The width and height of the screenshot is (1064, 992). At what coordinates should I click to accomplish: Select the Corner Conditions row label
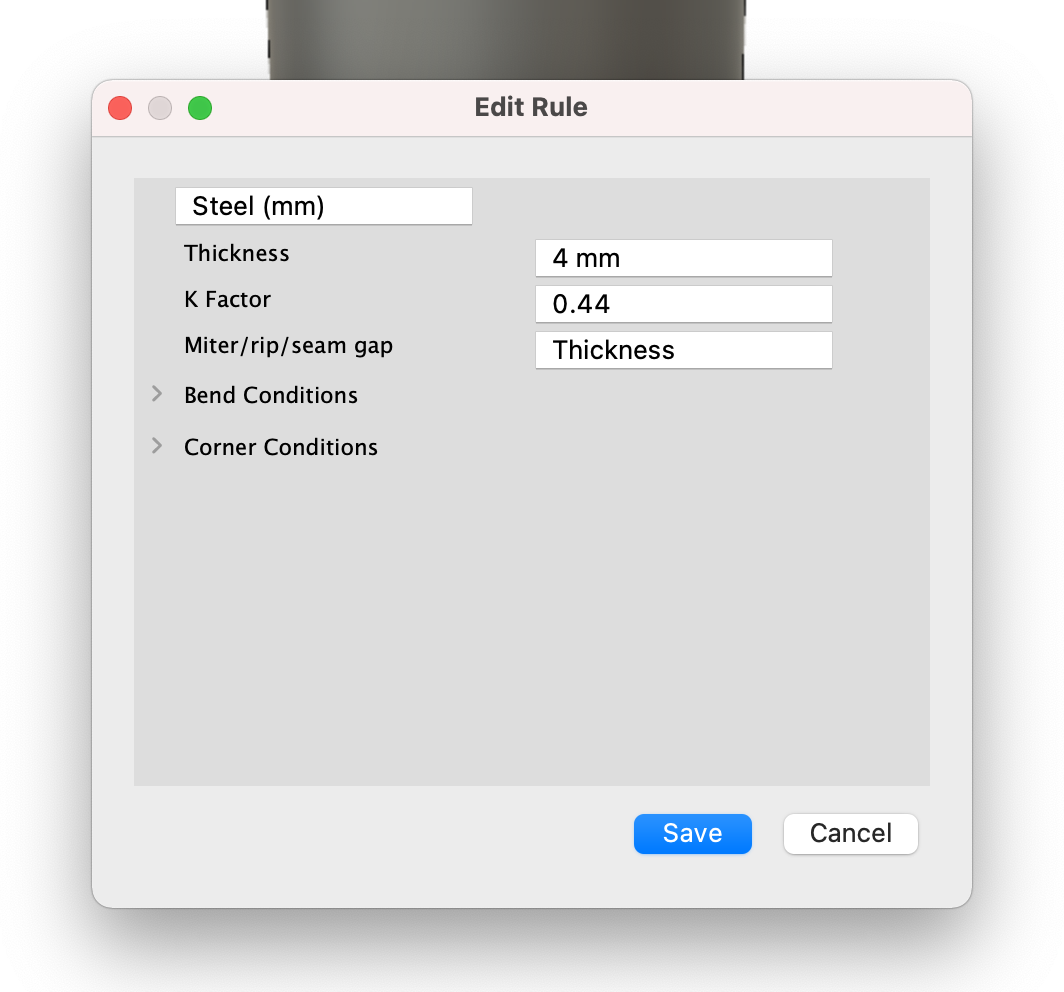point(281,447)
